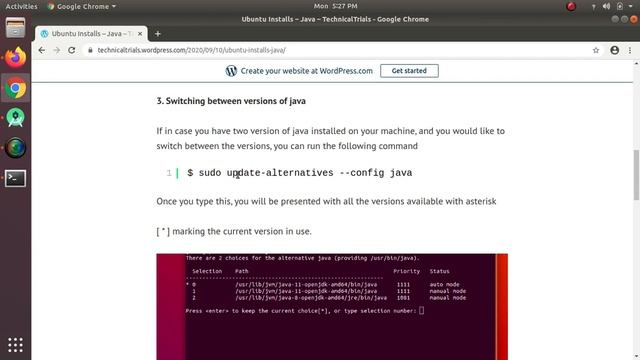Open the clock showing Mon 5:27 PM
This screenshot has width=640, height=360.
336,6
